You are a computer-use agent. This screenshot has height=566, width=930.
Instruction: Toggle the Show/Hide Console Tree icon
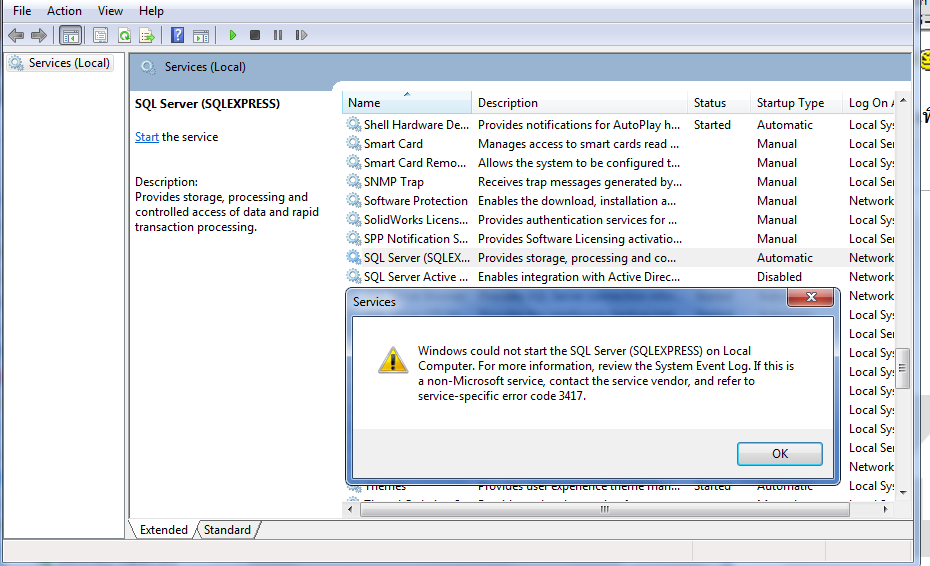(71, 36)
